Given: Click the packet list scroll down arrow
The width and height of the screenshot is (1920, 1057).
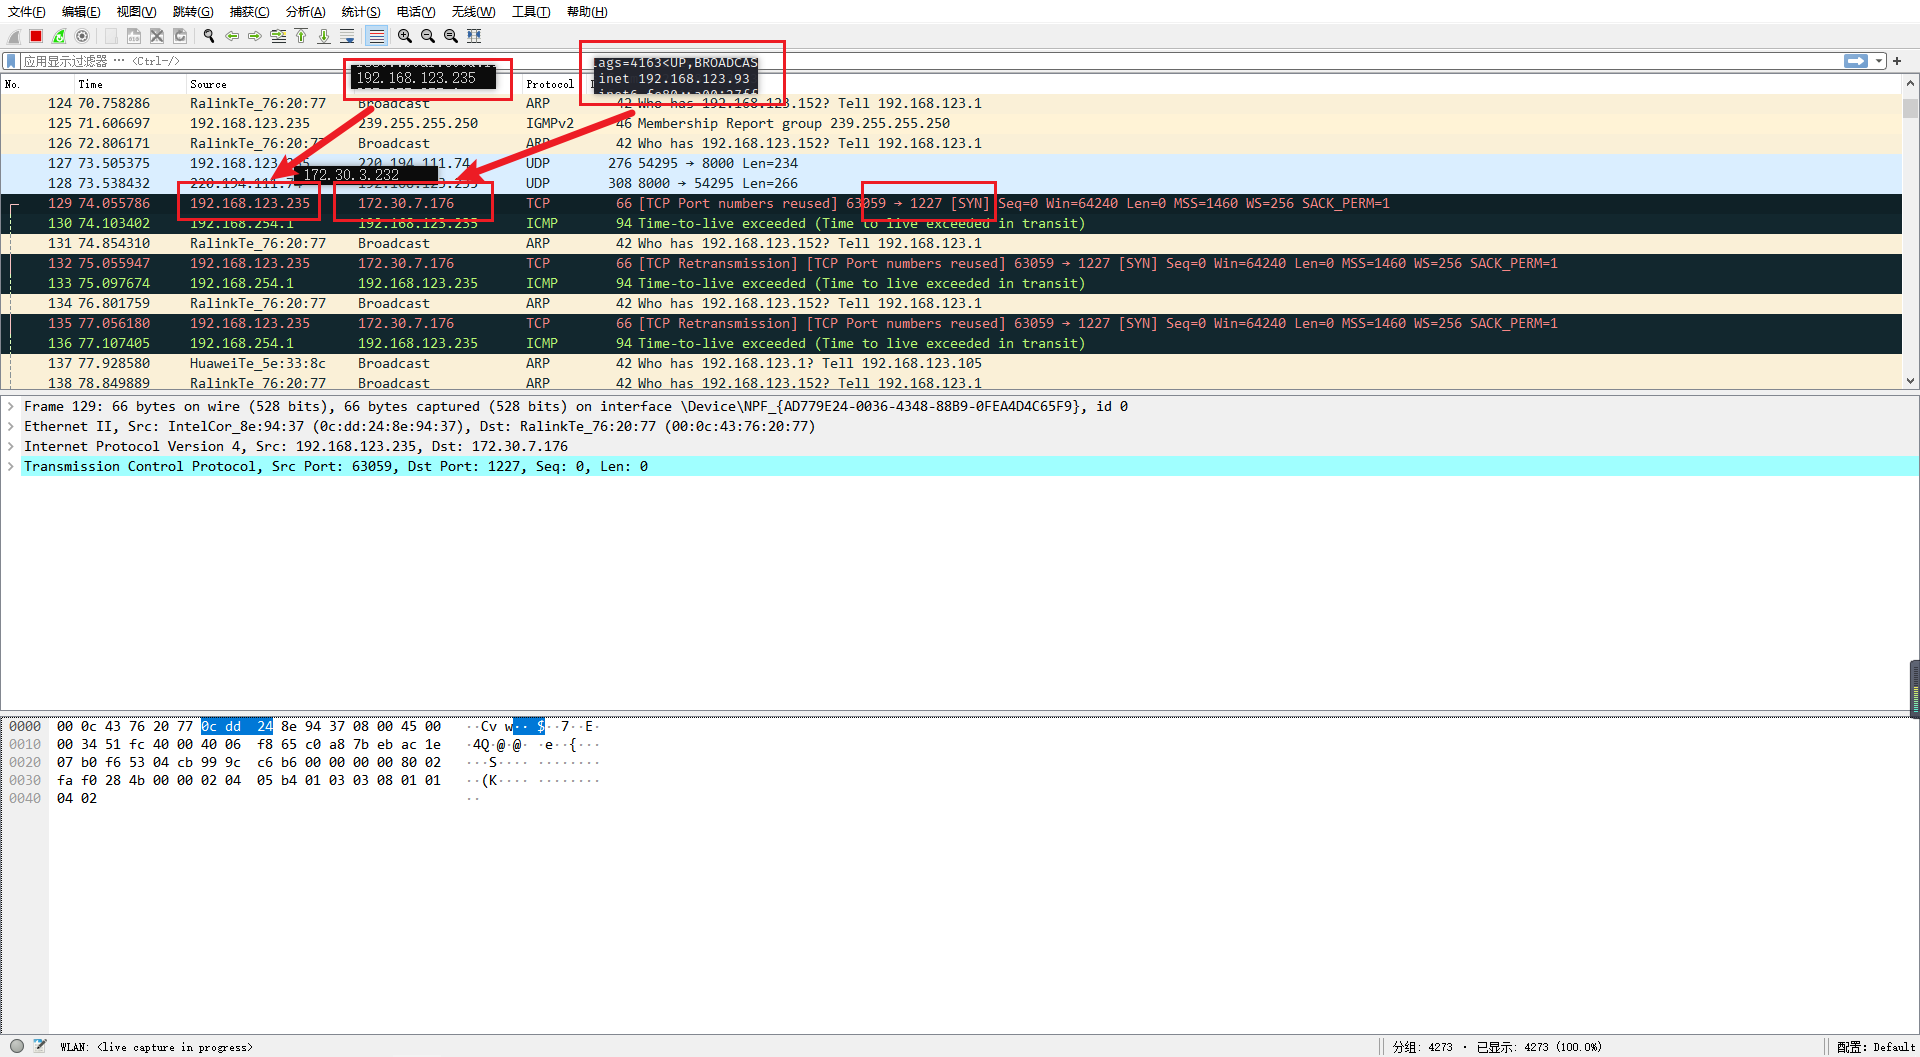Looking at the screenshot, I should point(1910,381).
